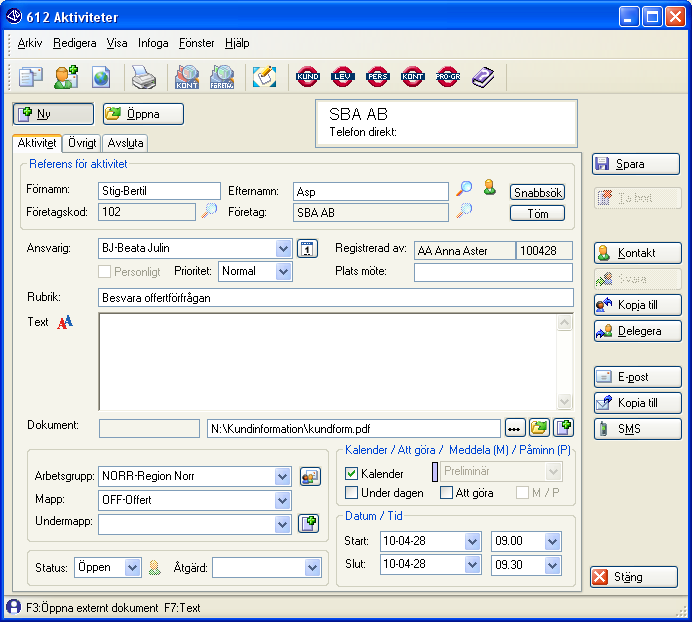Viewport: 692px width, 622px height.
Task: Click the Töm button
Action: click(538, 214)
